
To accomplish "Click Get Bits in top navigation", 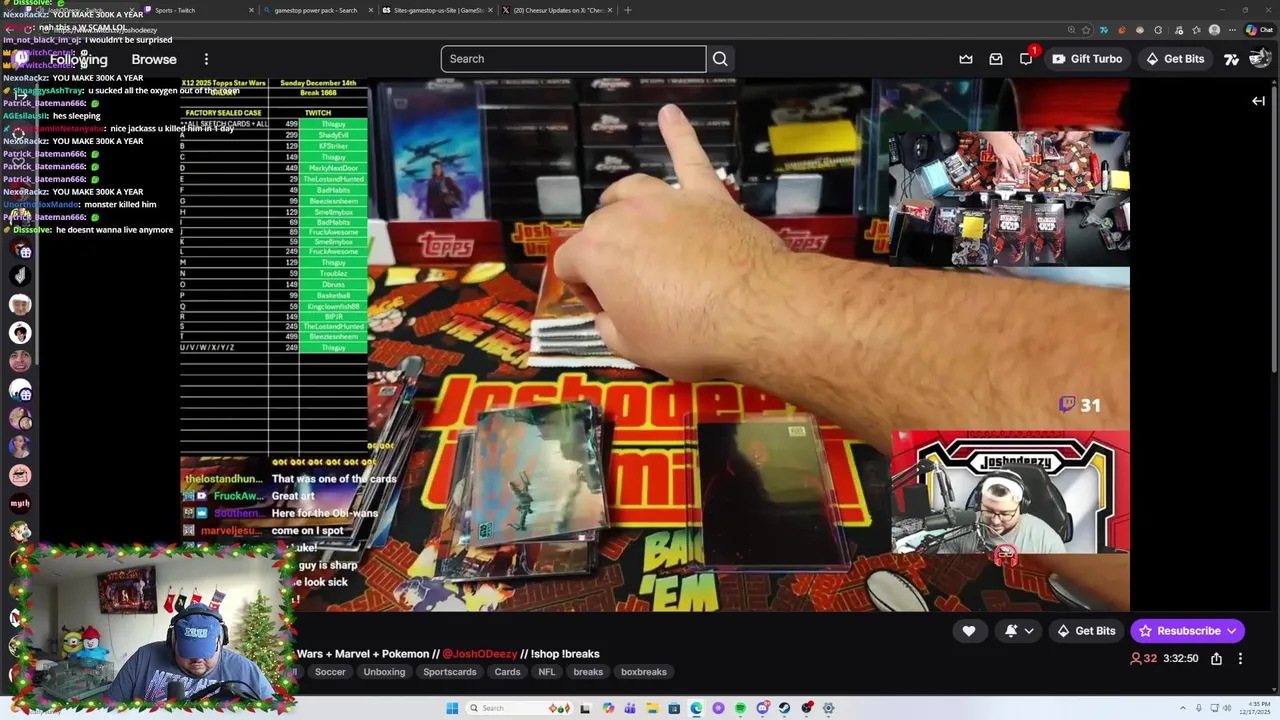I will (x=1175, y=59).
